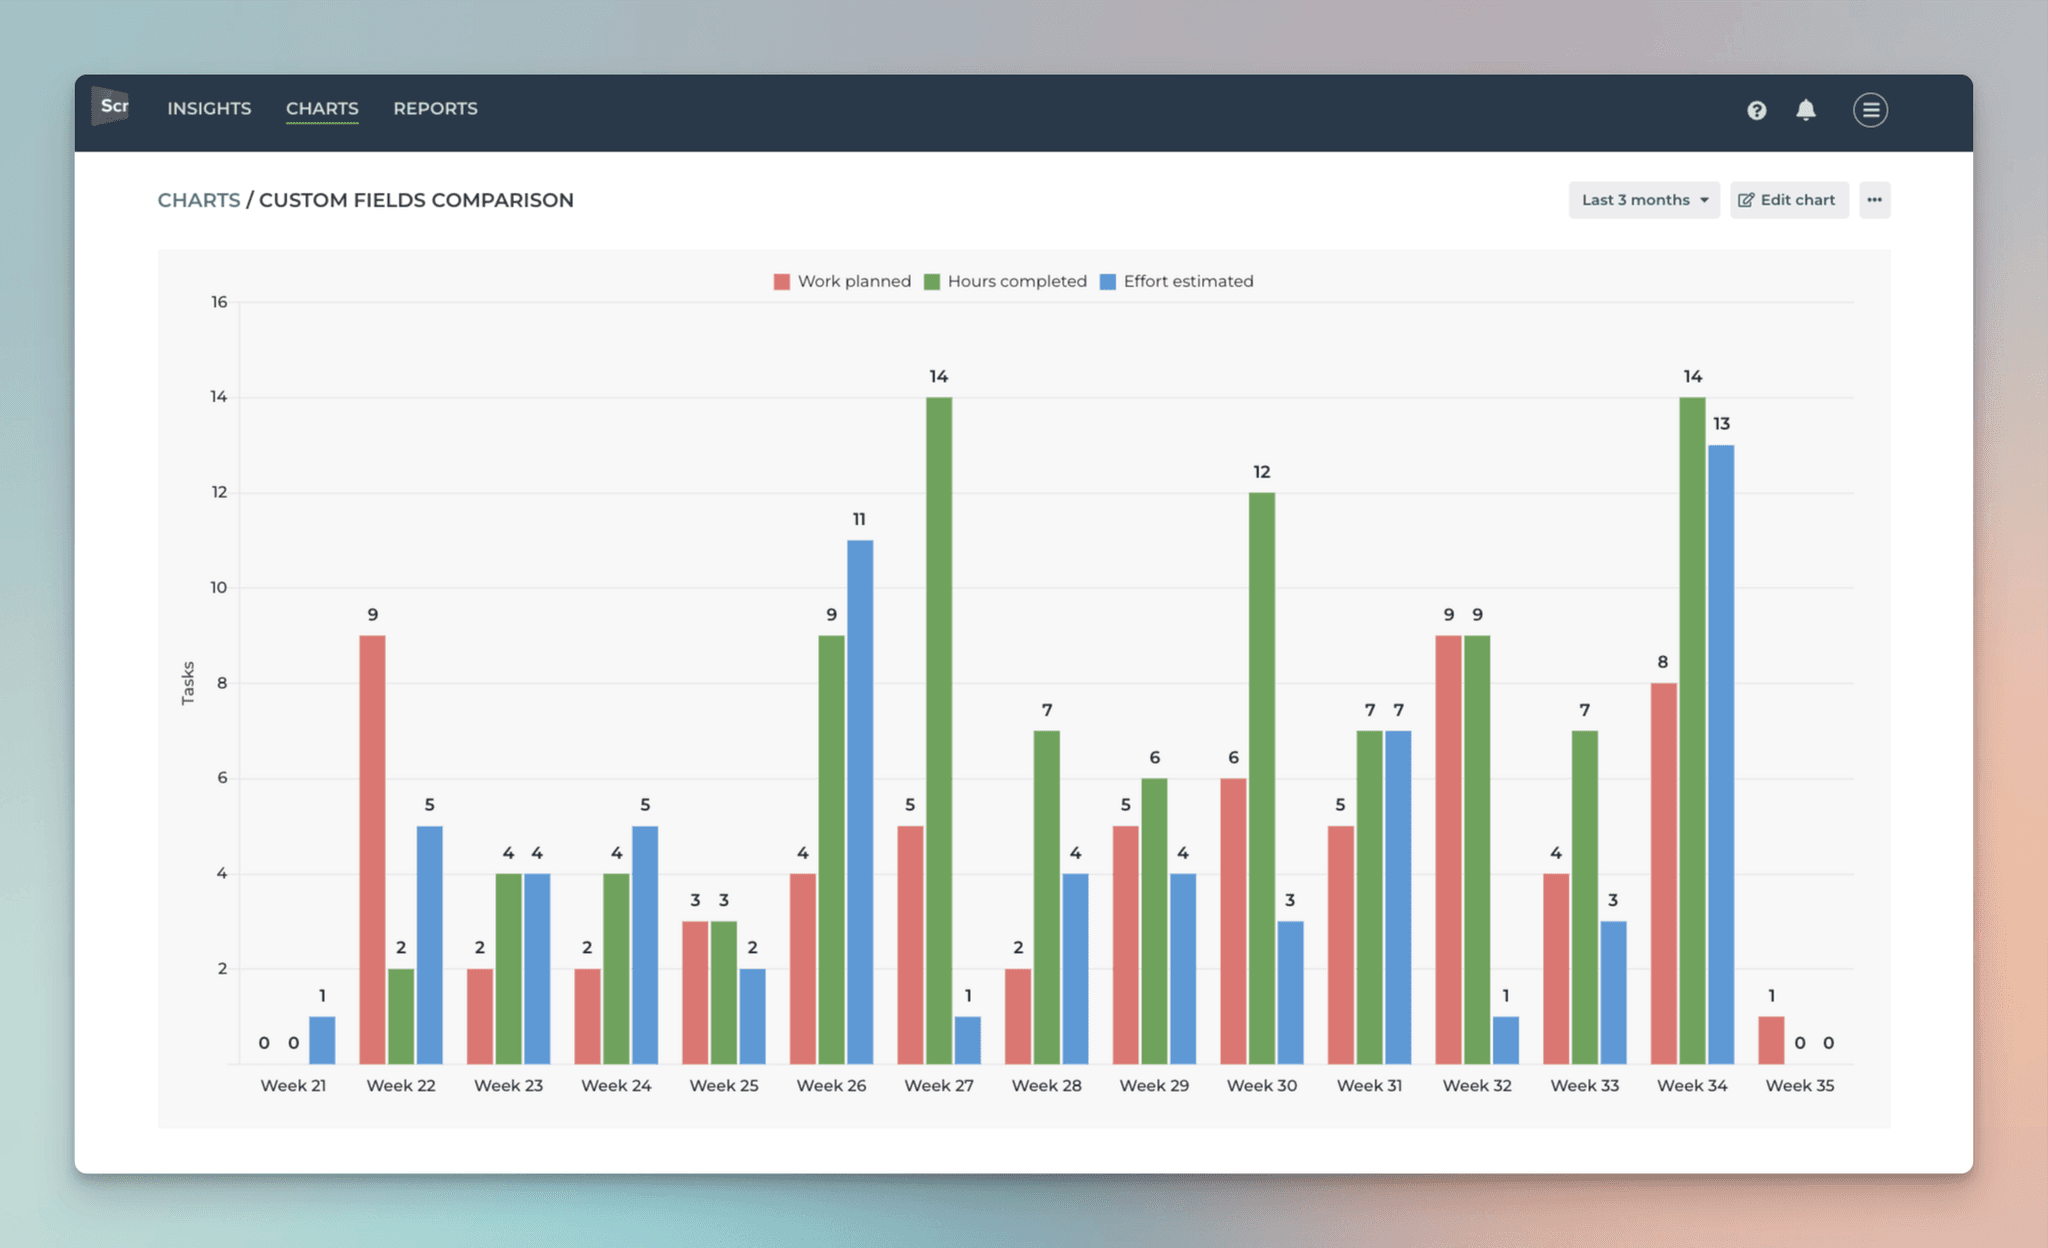The width and height of the screenshot is (2048, 1248).
Task: Click the Edit chart button
Action: (x=1789, y=199)
